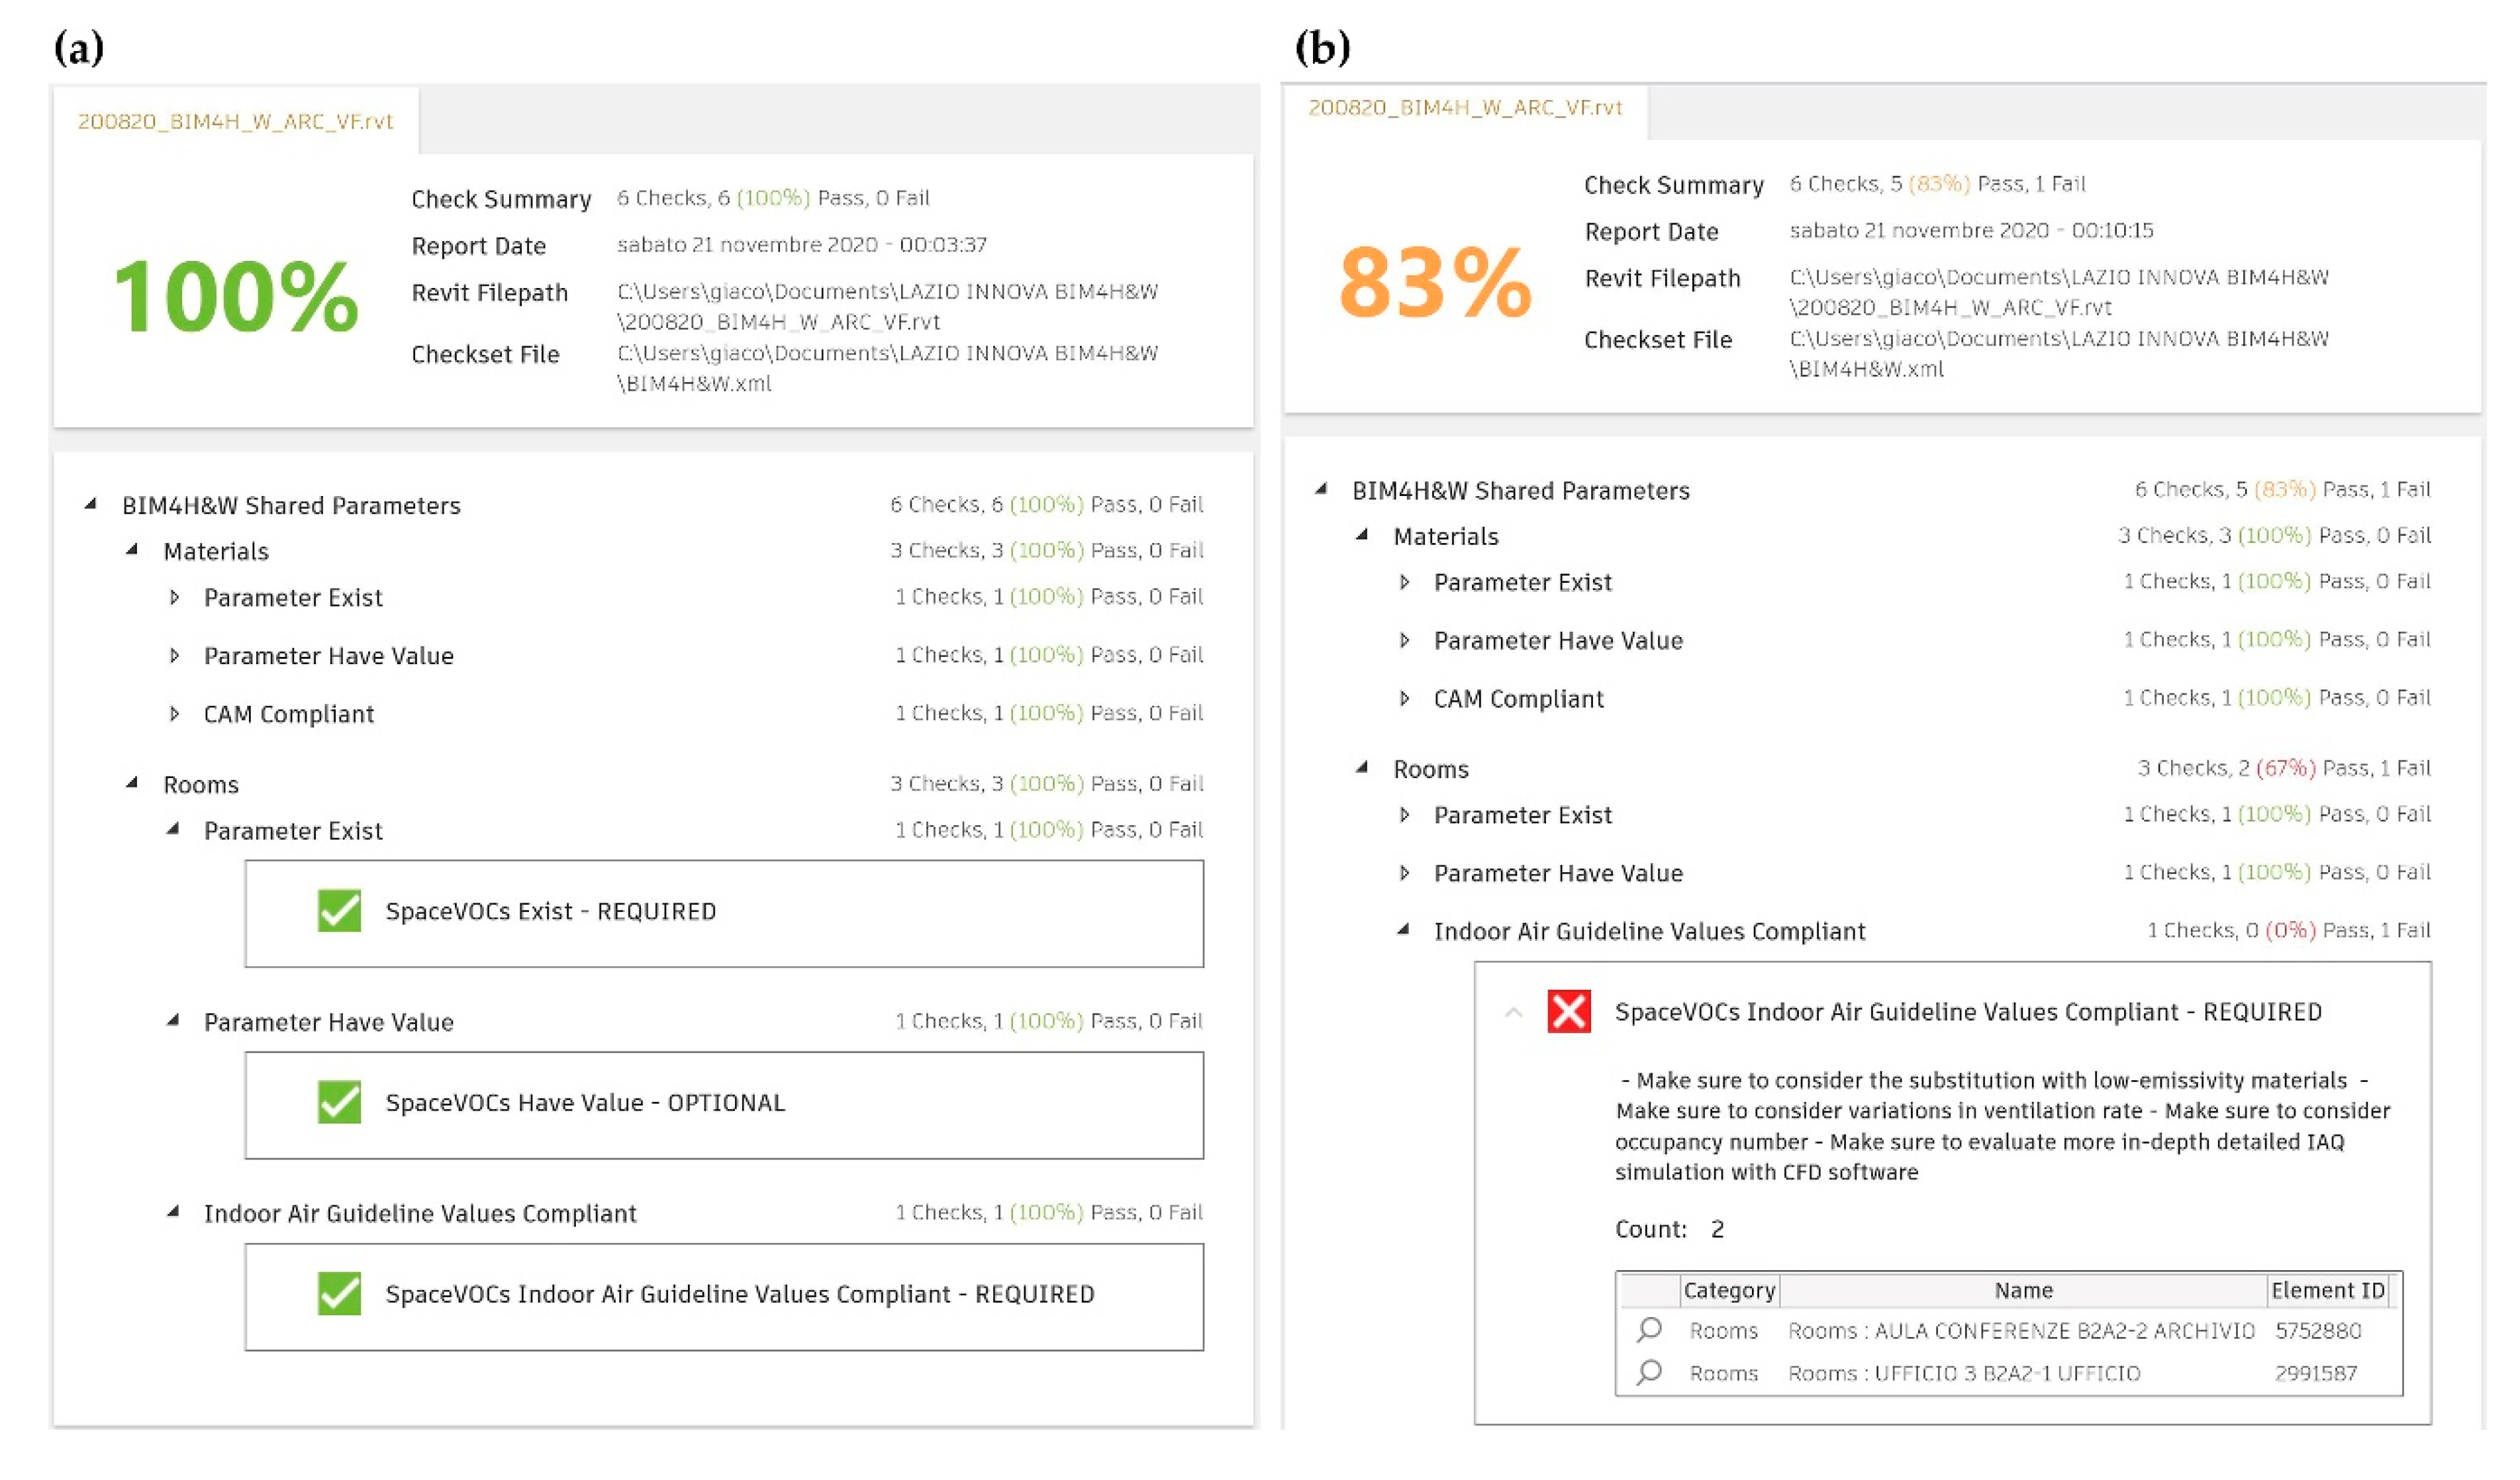
Task: Select right 200820_BIM4H_W_ARC_VF.rvt tab
Action: click(x=1465, y=107)
